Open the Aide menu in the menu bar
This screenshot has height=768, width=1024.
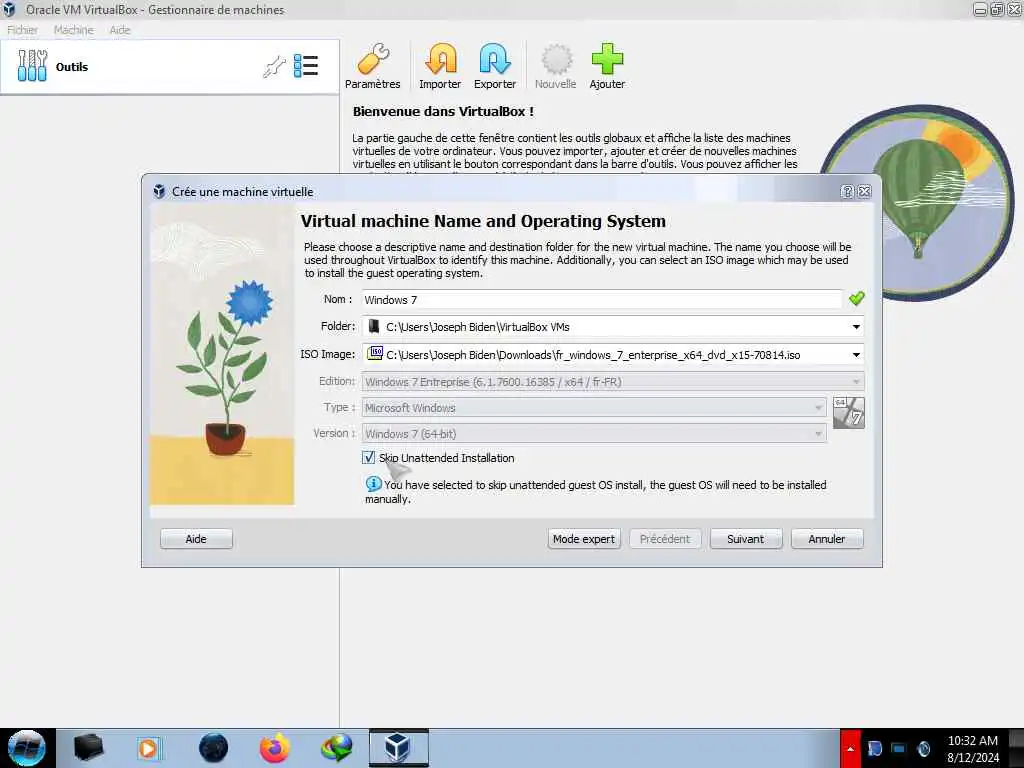pos(120,30)
